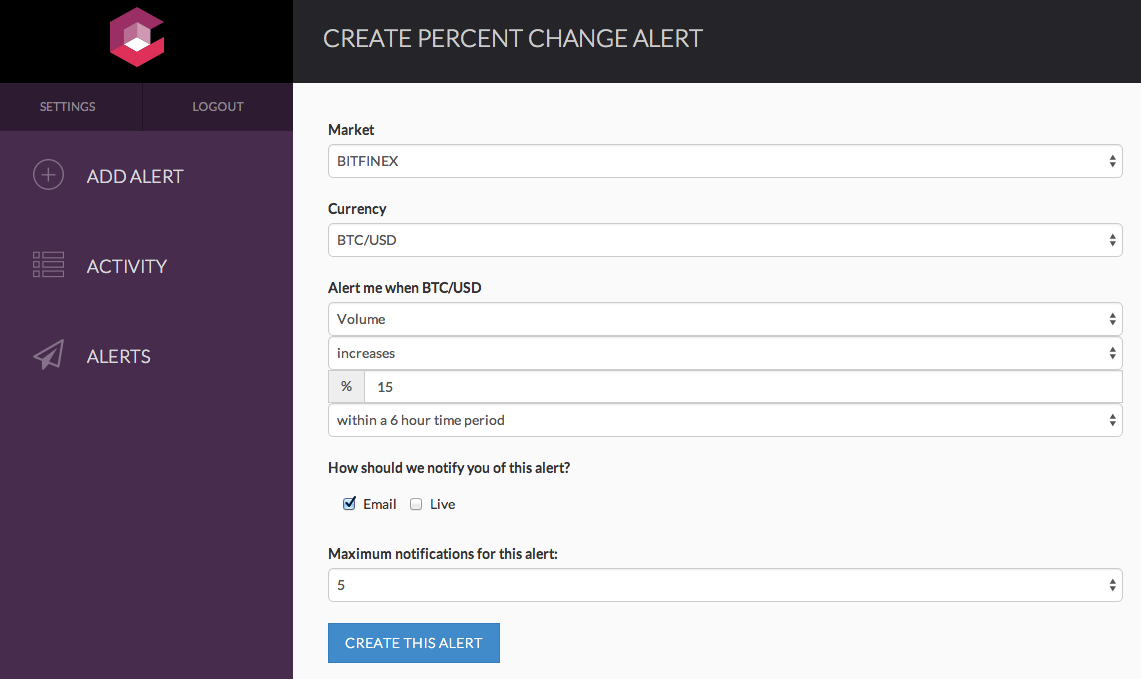Image resolution: width=1141 pixels, height=679 pixels.
Task: Select the 6 hour time period dropdown
Action: (724, 420)
